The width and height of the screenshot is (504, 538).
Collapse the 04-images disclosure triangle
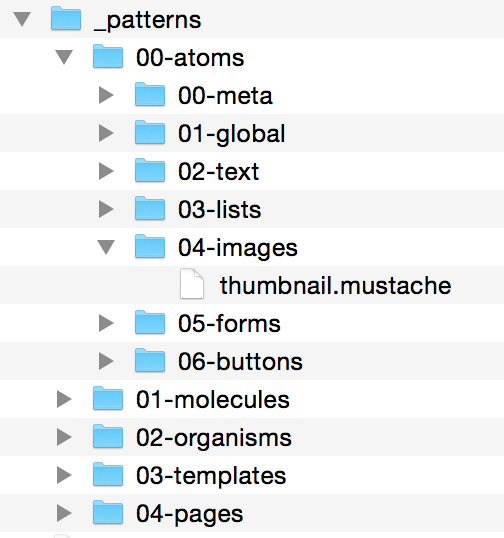(106, 247)
